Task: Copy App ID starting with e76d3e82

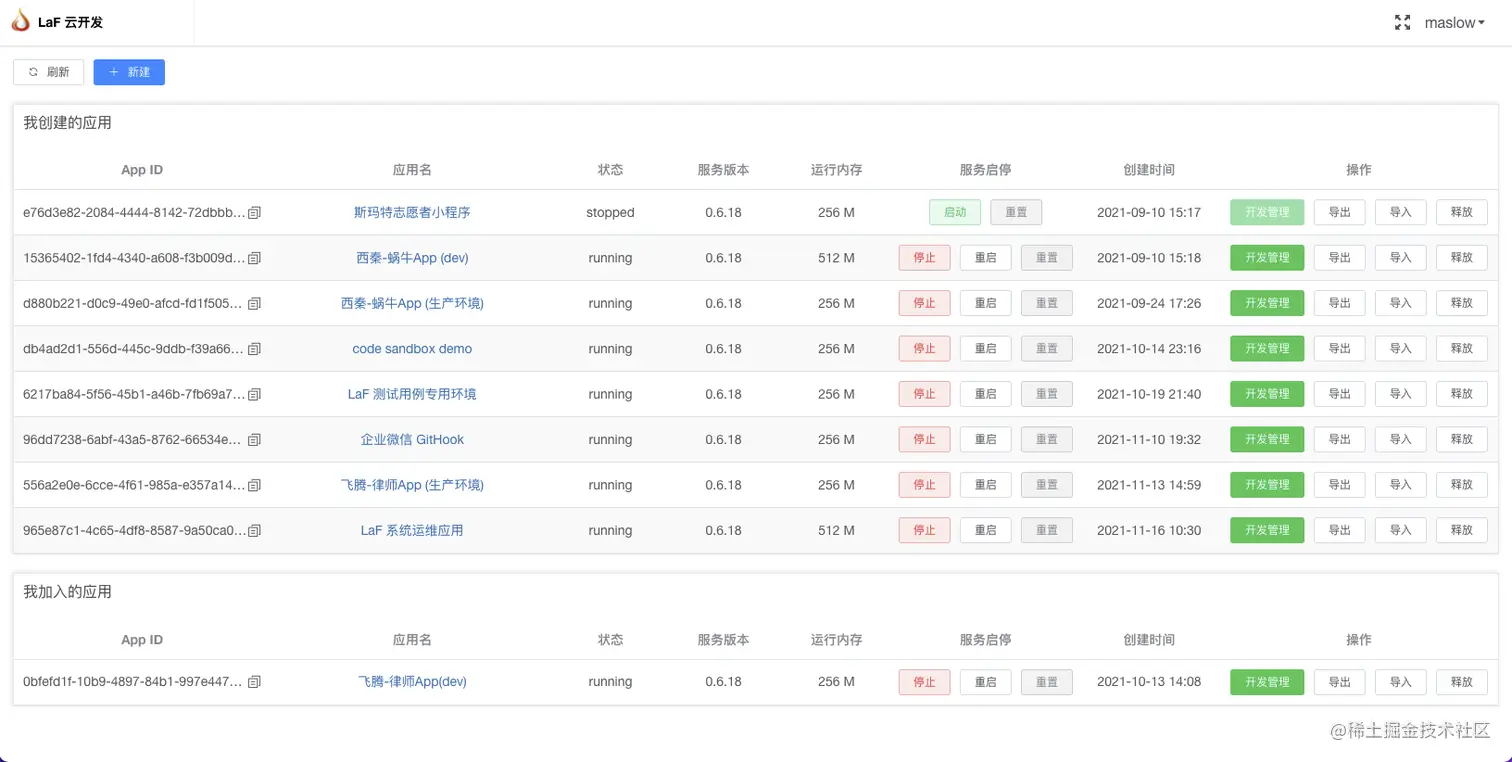Action: [254, 213]
